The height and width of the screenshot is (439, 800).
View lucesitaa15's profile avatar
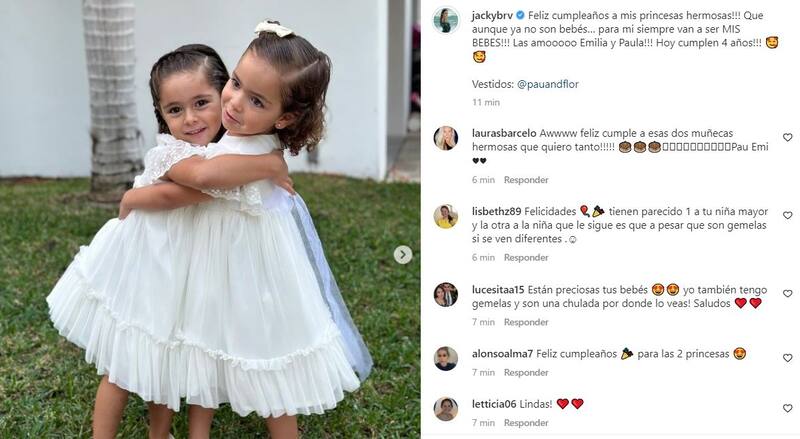(x=446, y=295)
